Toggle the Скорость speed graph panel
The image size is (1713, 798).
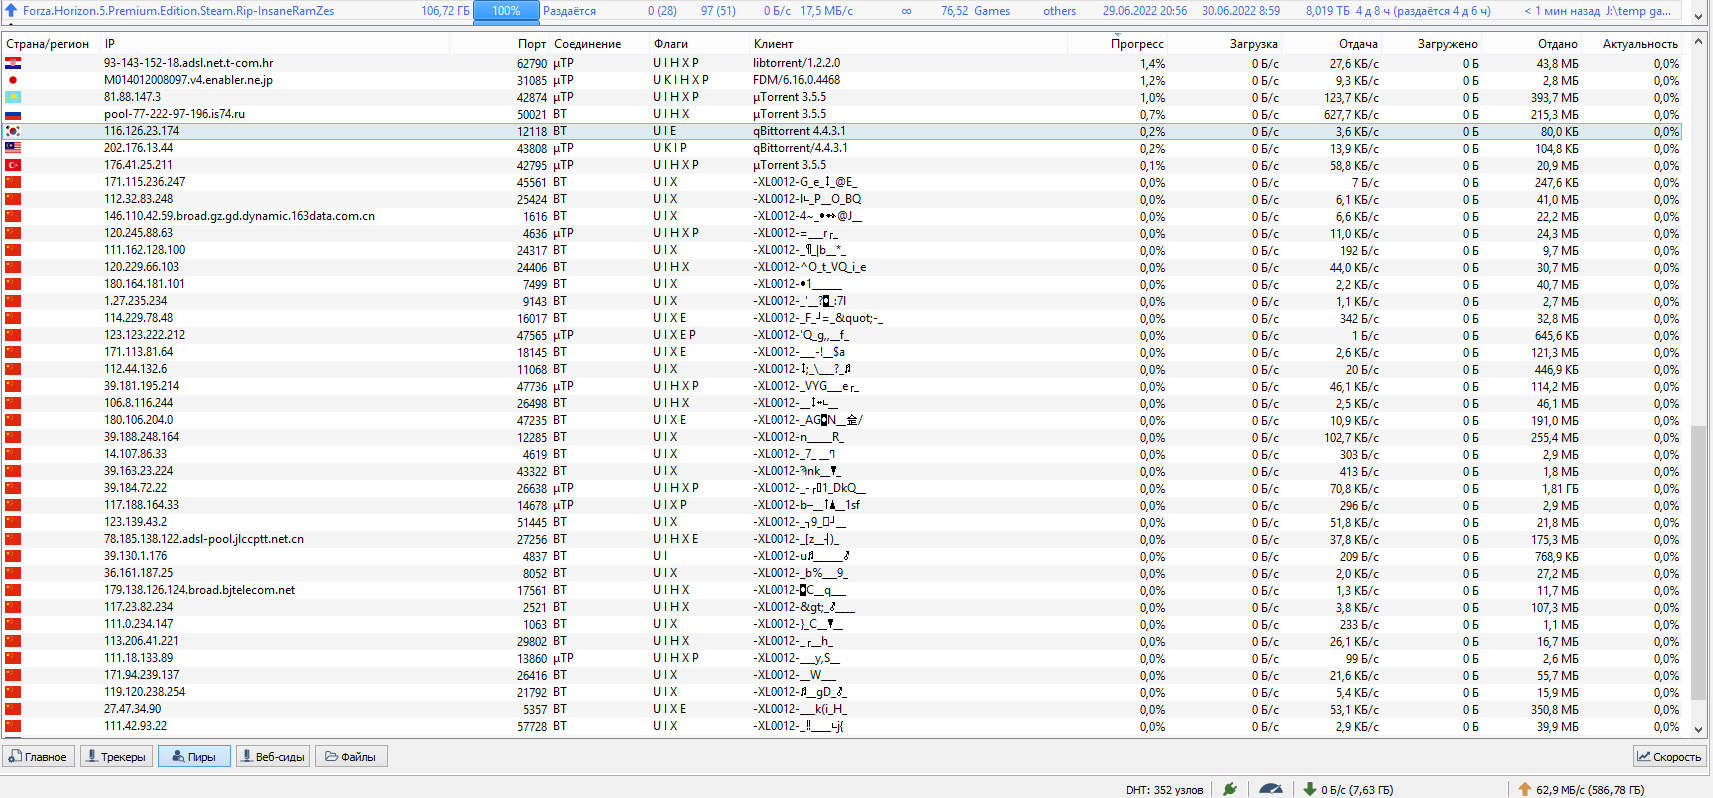pyautogui.click(x=1669, y=757)
